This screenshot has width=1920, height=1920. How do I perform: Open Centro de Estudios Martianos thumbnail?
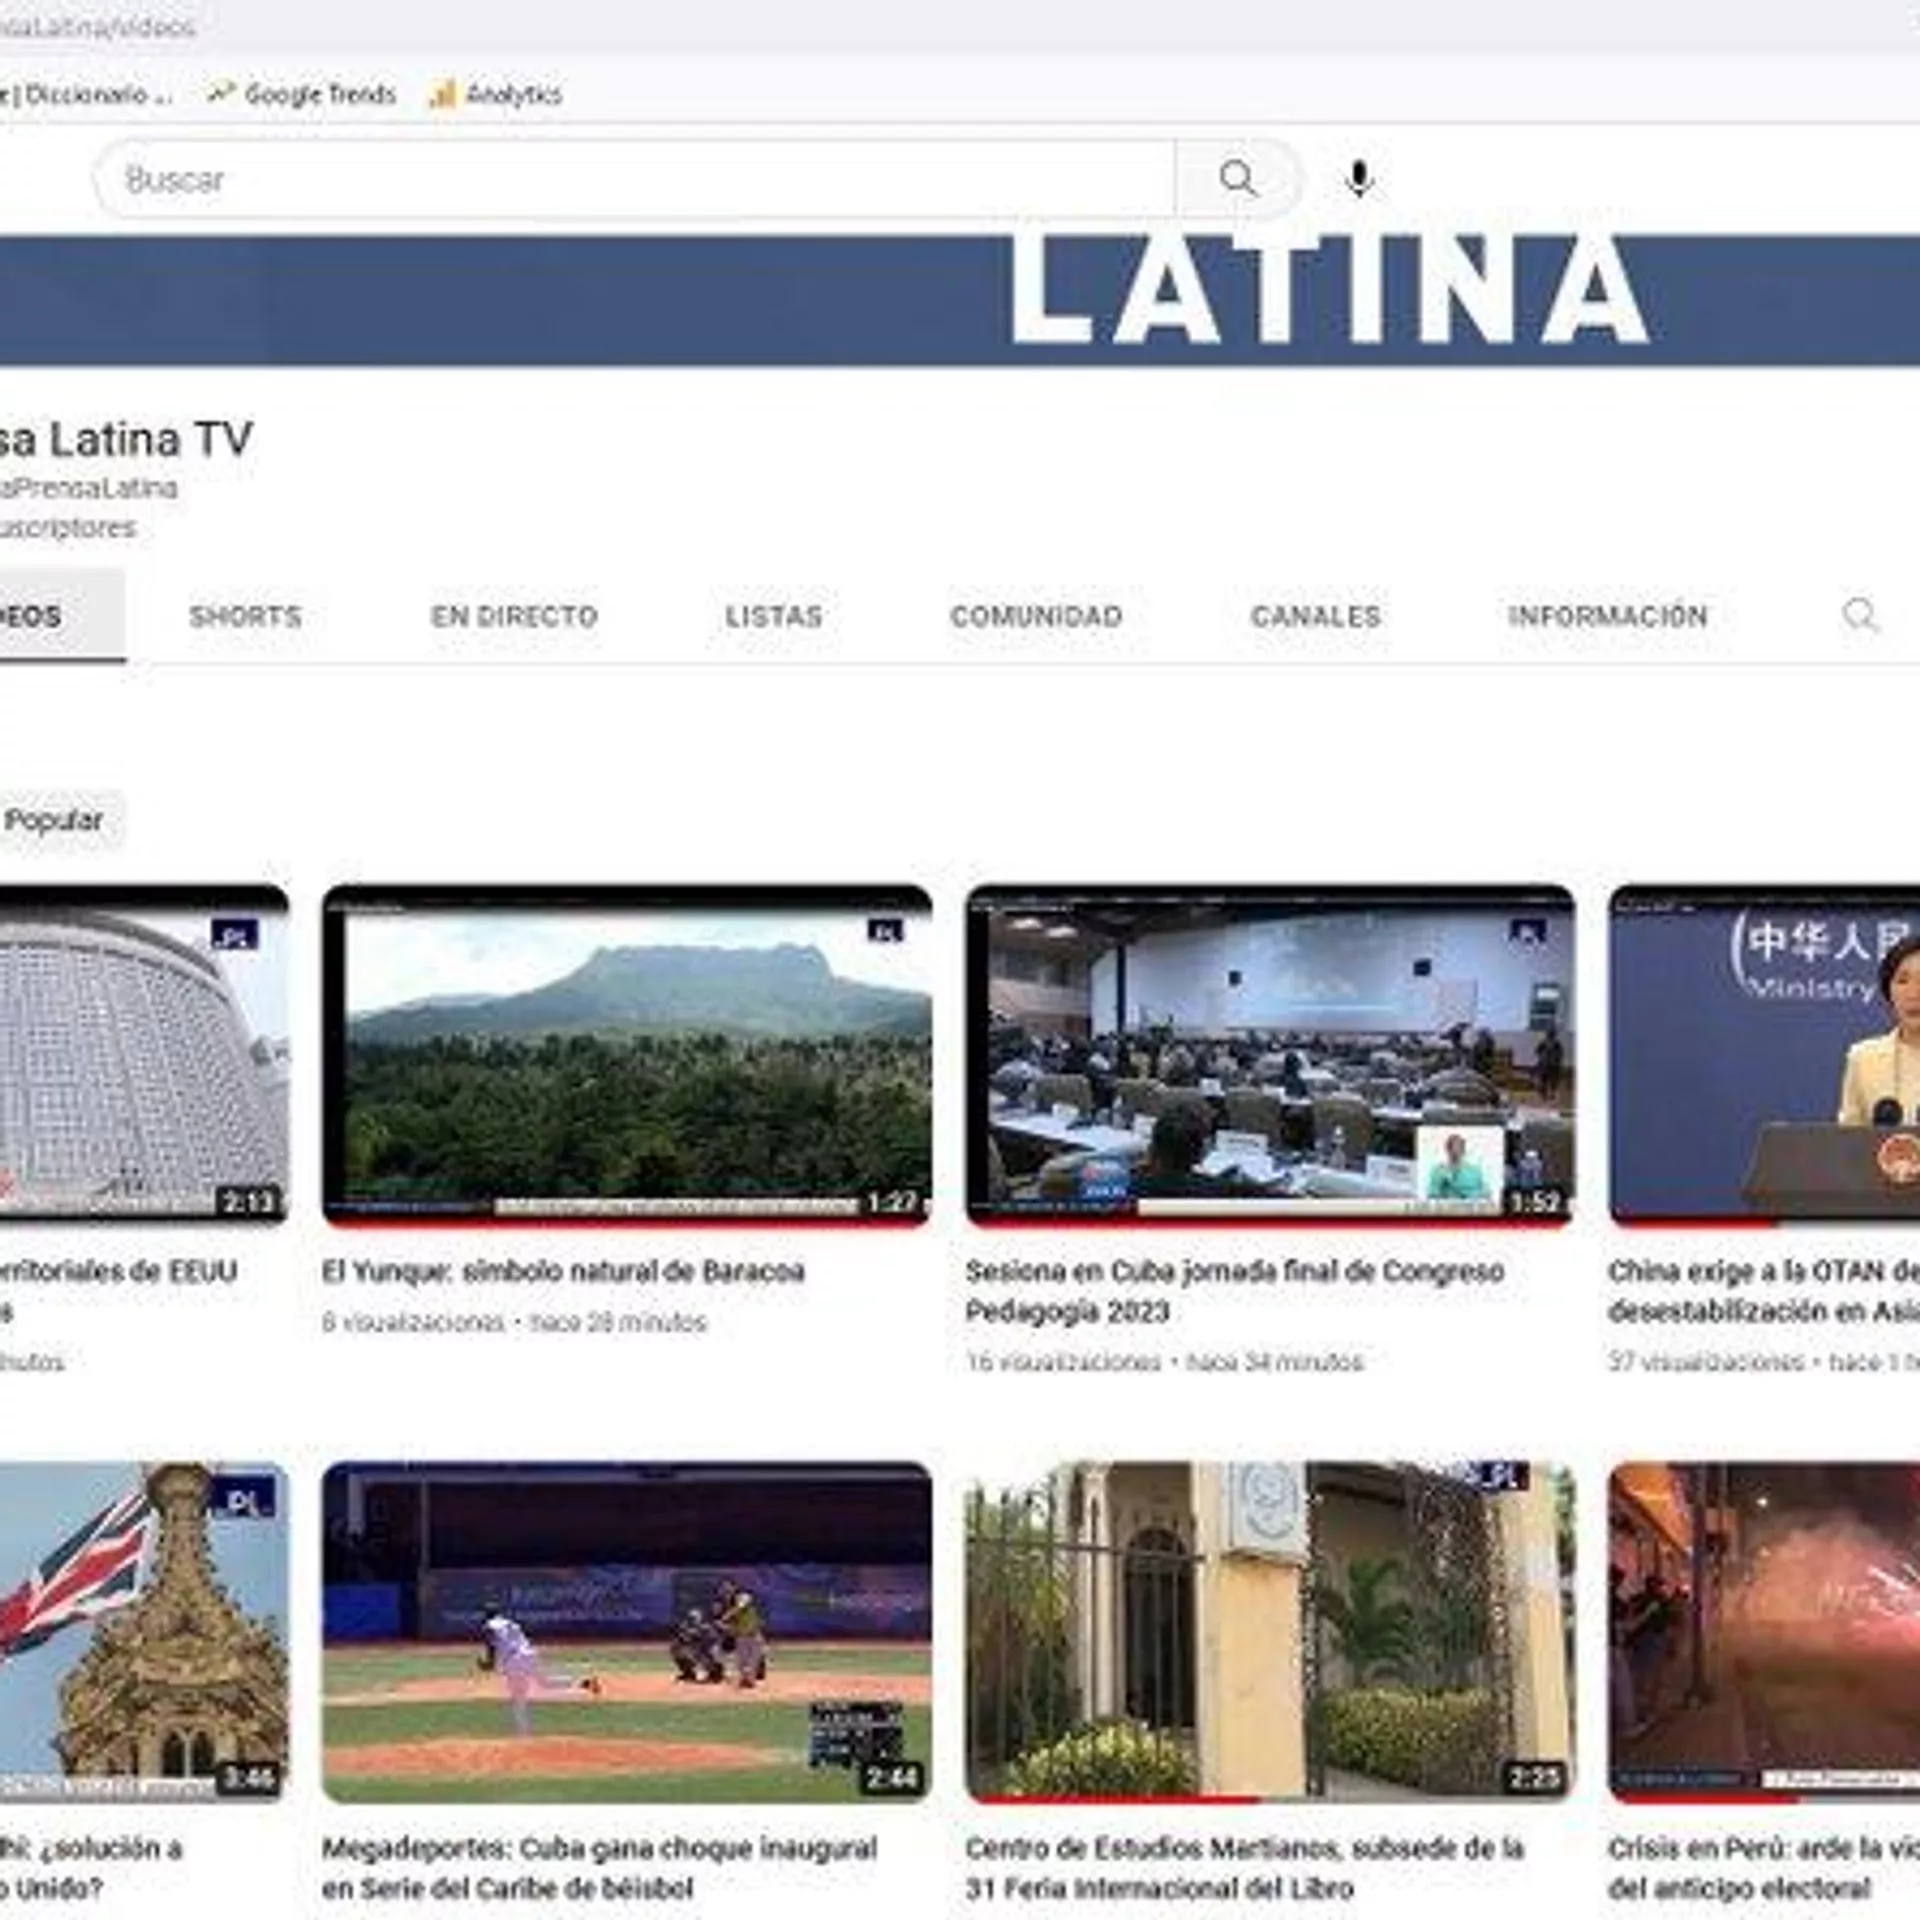1270,1632
